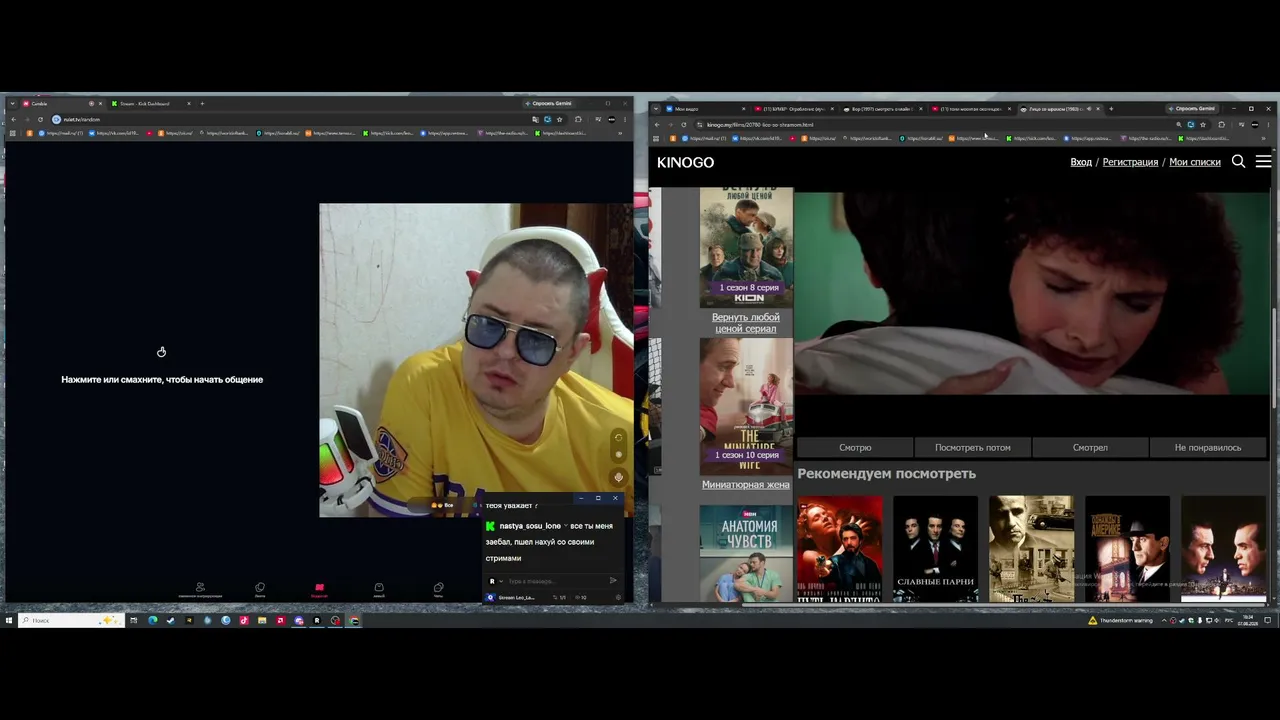Open the Вернуть любой ценой poster
Viewport: 1280px width, 720px height.
[746, 246]
